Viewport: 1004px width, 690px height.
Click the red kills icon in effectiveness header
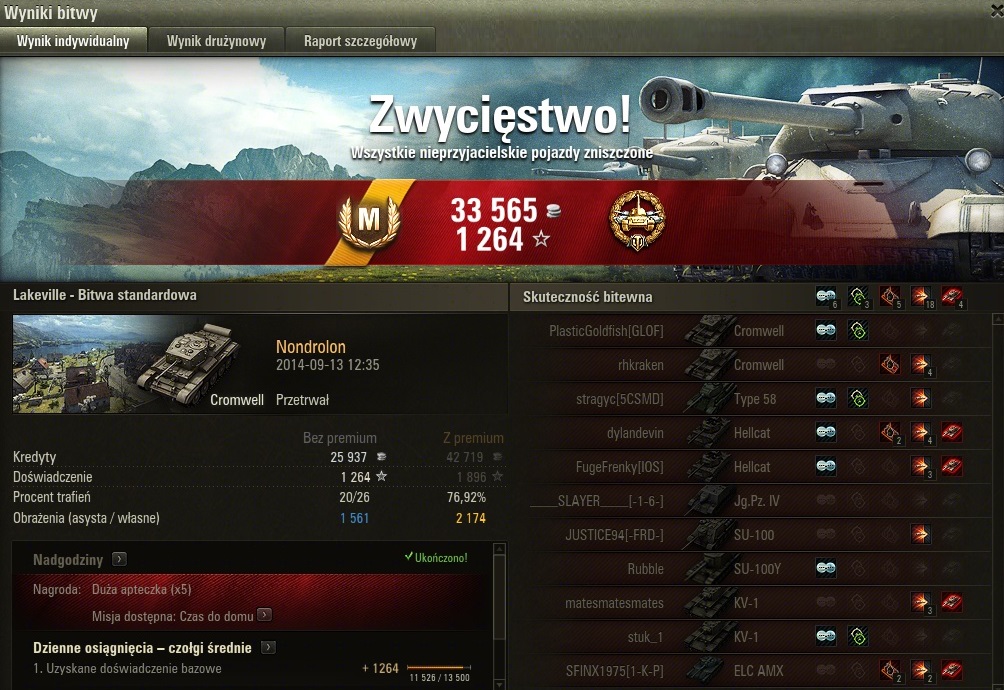pos(951,296)
